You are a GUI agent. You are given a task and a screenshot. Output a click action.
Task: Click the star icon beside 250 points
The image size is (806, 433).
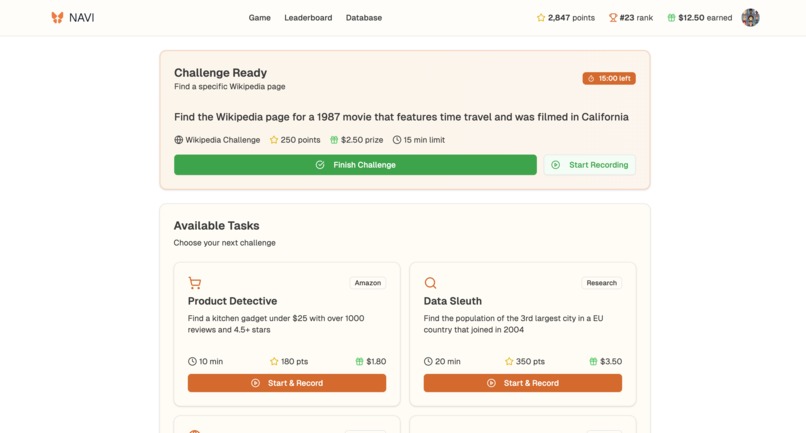pos(274,140)
